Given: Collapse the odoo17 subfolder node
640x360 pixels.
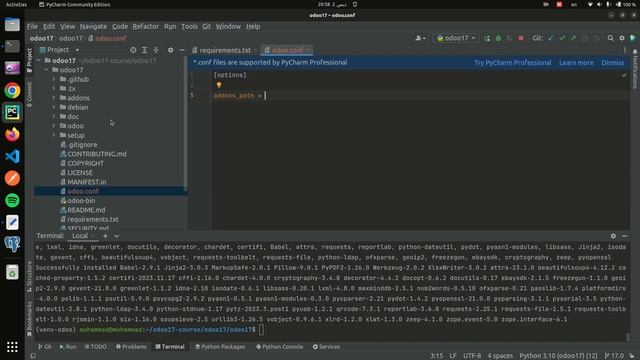Looking at the screenshot, I should tap(47, 70).
